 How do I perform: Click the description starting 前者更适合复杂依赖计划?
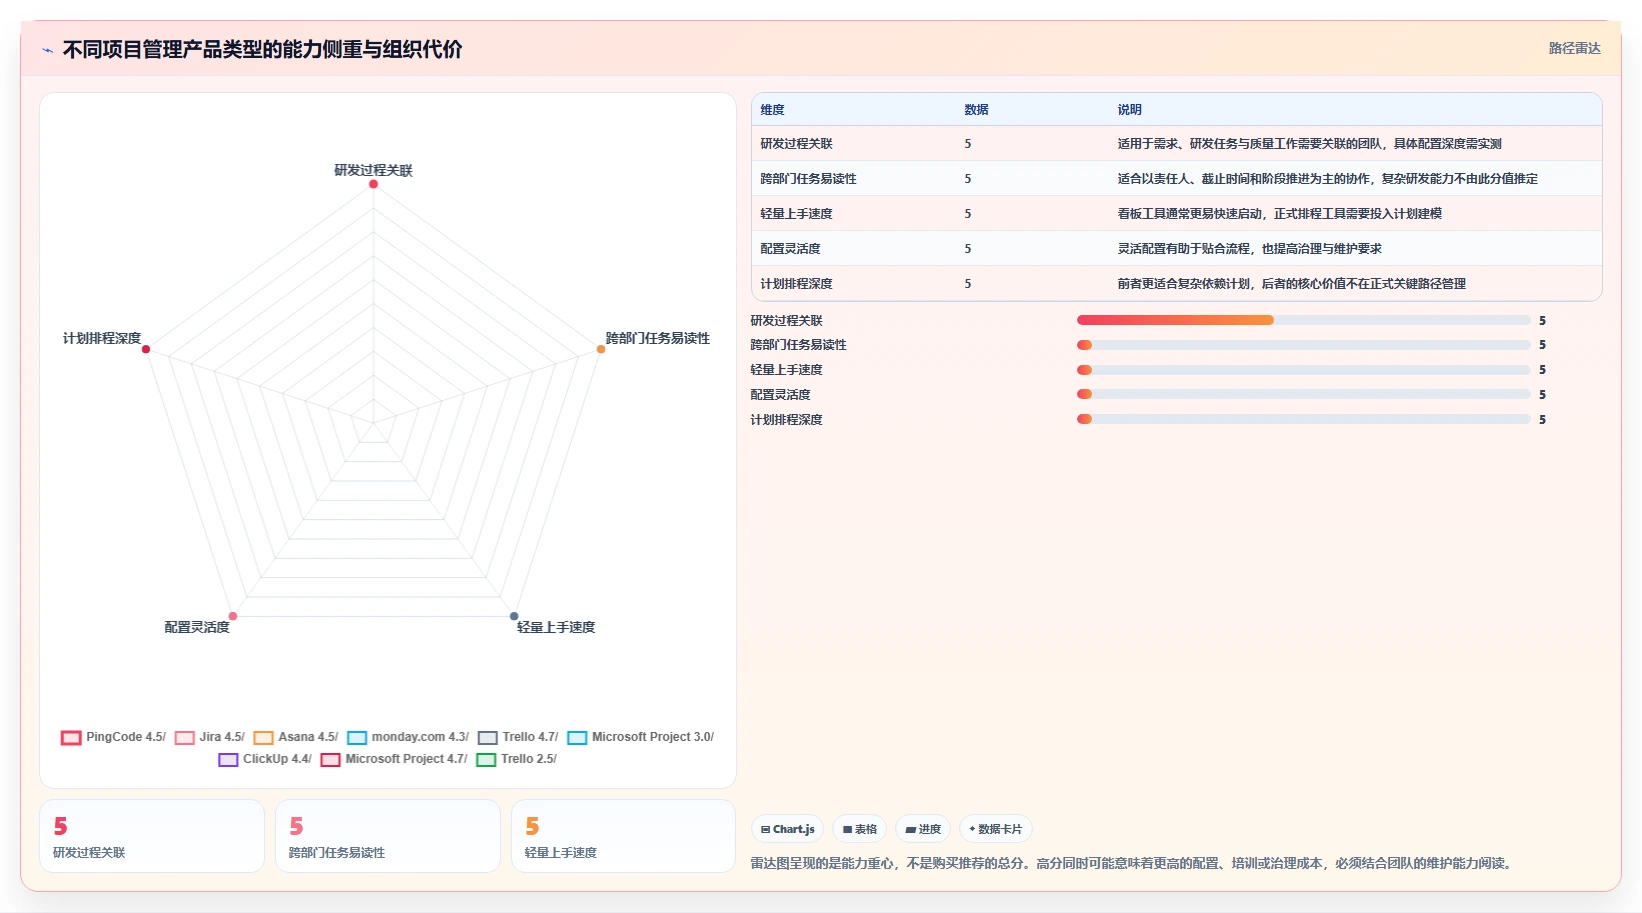[1291, 284]
